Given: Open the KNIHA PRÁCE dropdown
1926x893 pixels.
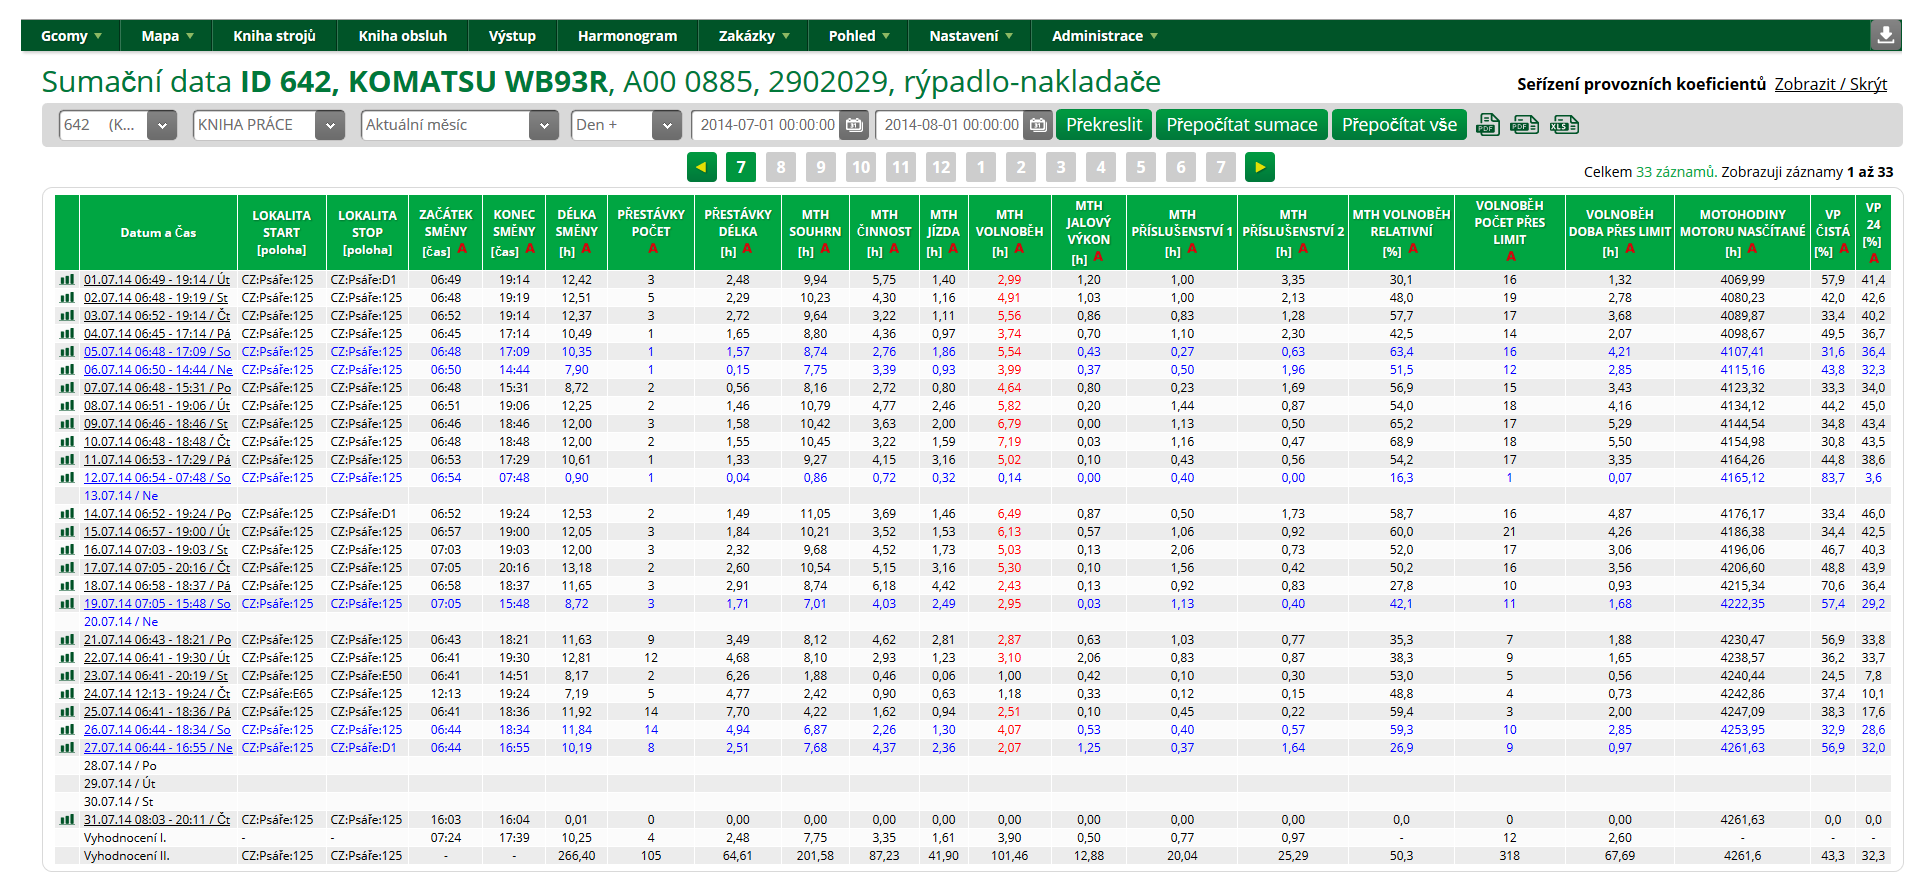Looking at the screenshot, I should point(269,125).
